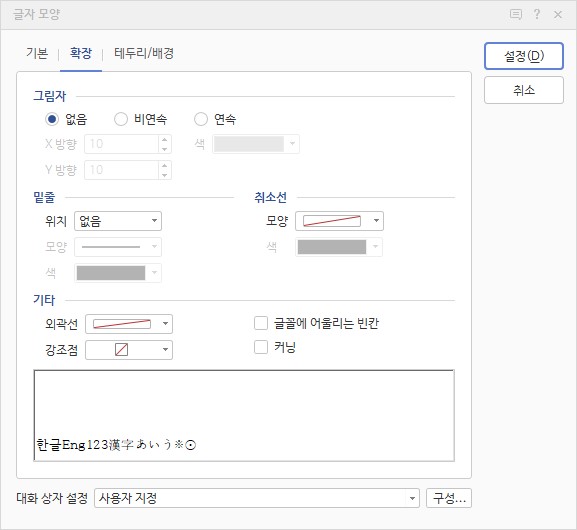The image size is (577, 530).
Task: Select the 확장 tab
Action: pos(81,53)
